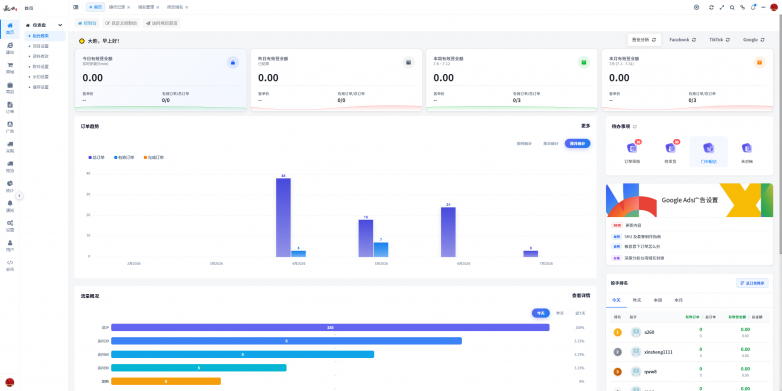Switch to the 域名管理 page tab

point(145,7)
